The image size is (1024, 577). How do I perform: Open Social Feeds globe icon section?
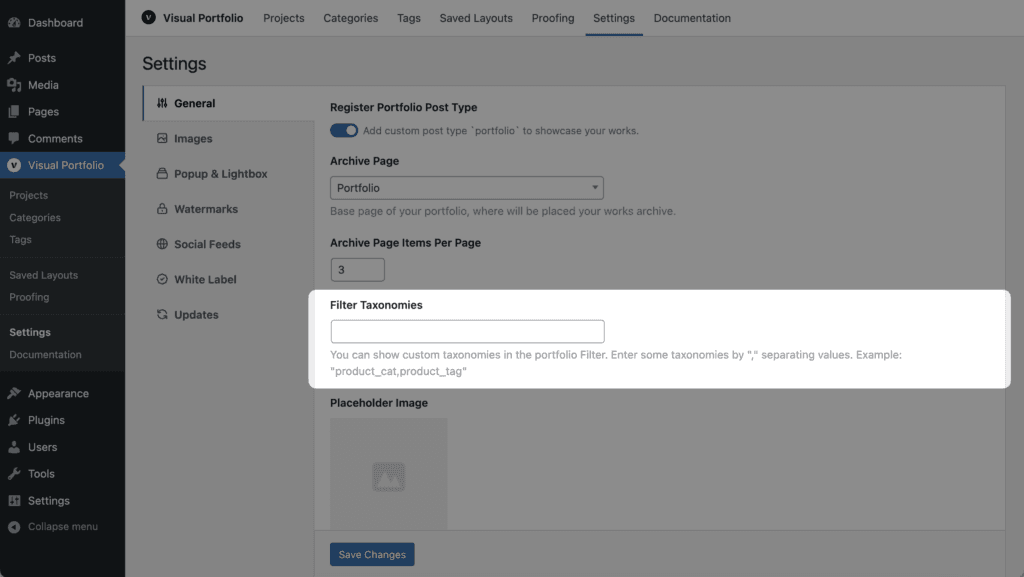click(x=162, y=244)
